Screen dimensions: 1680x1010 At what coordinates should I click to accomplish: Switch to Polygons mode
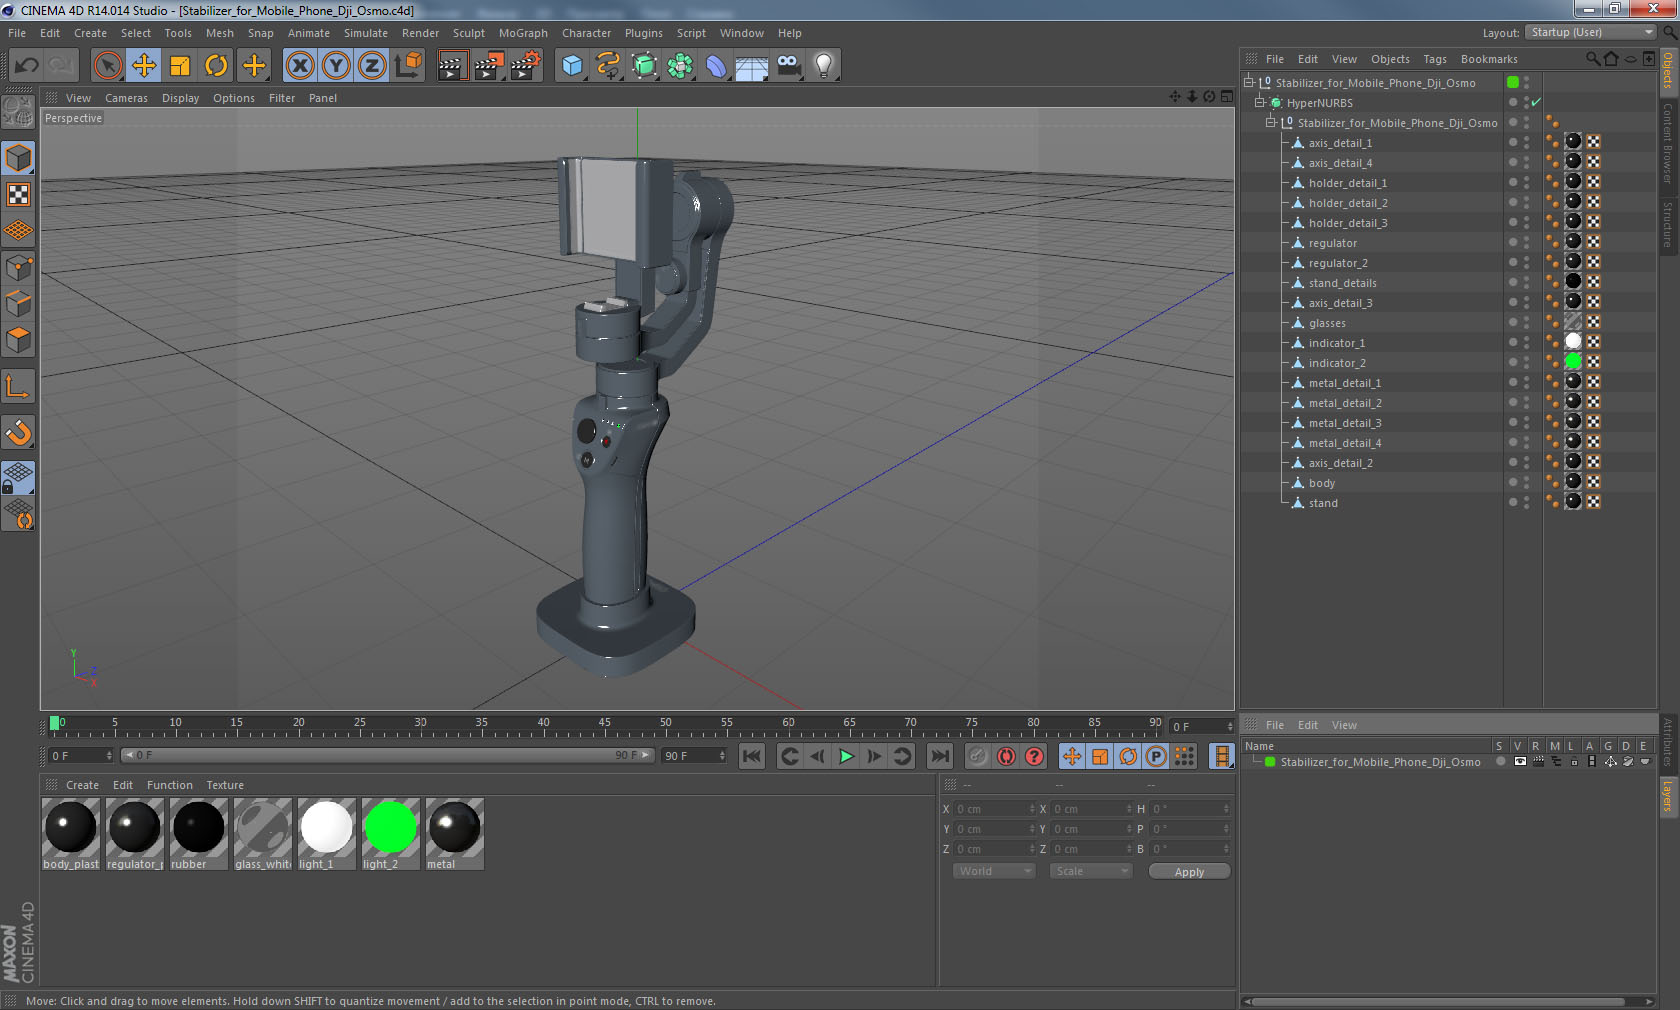tap(18, 340)
